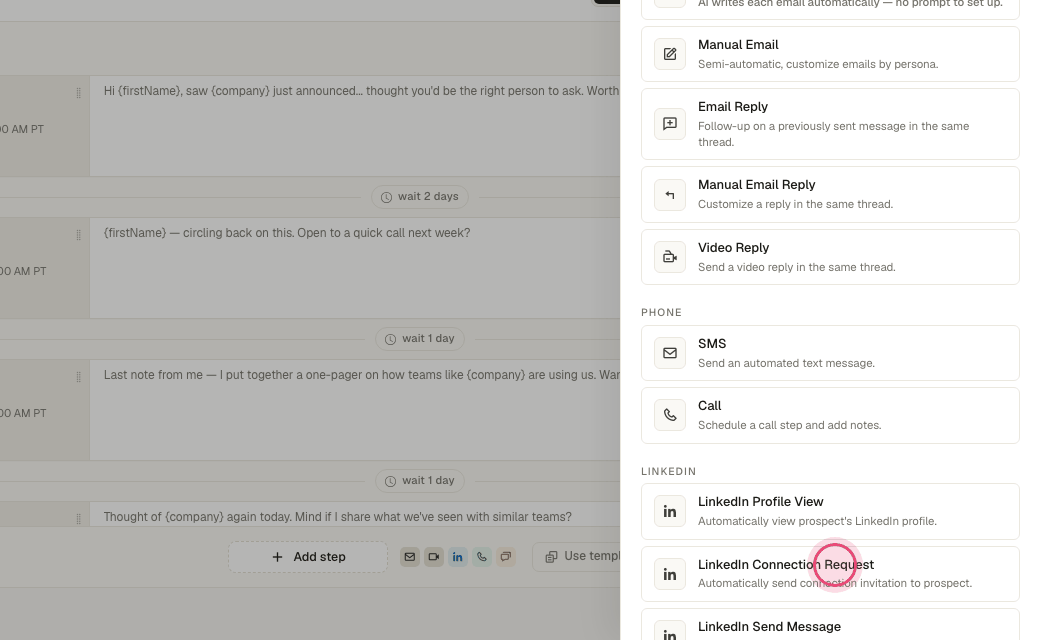Click the LinkedIn Send Message icon
Screen dimensions: 1040x640
[x=670, y=631]
